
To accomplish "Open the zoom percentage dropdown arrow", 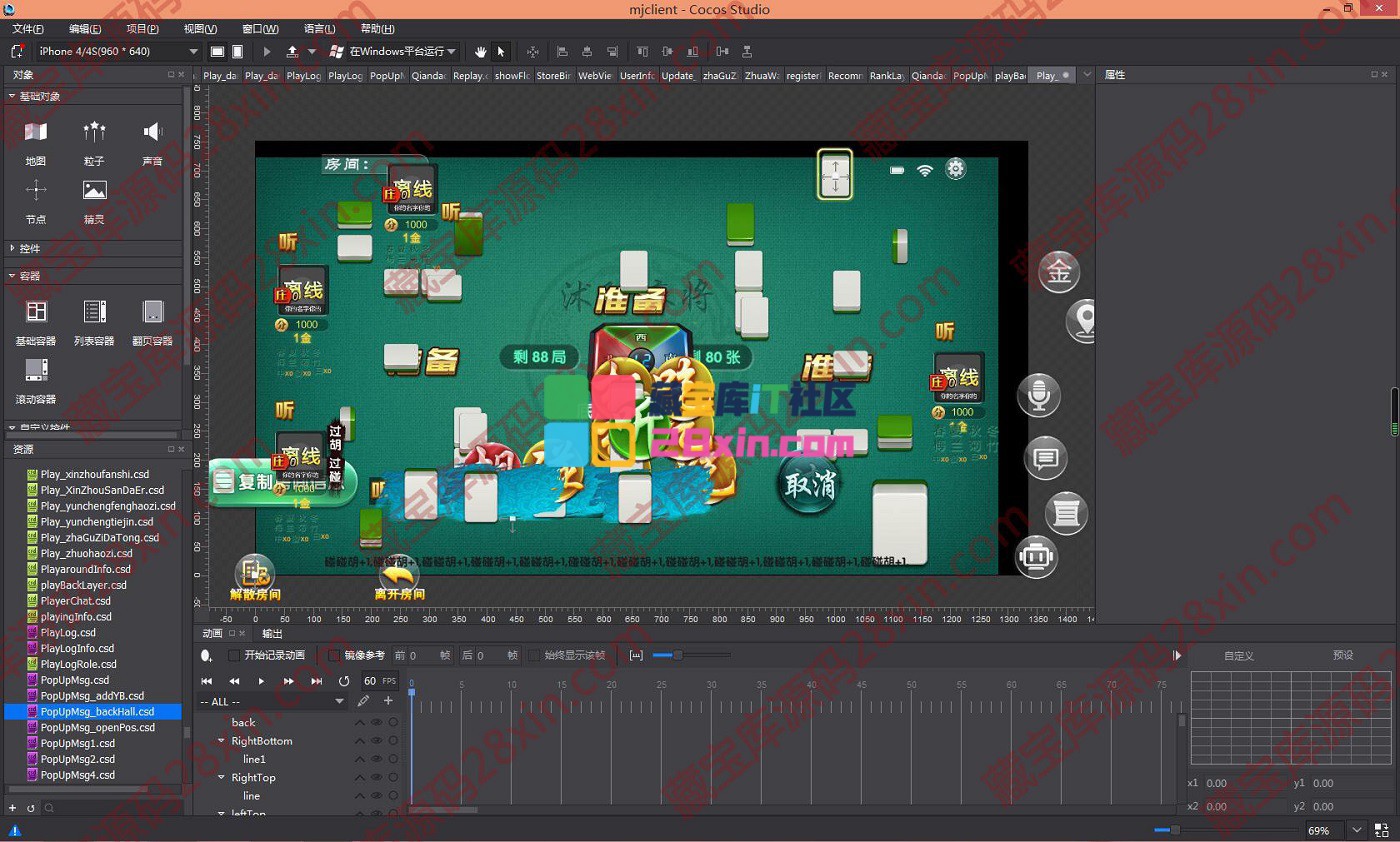I will pyautogui.click(x=1356, y=830).
